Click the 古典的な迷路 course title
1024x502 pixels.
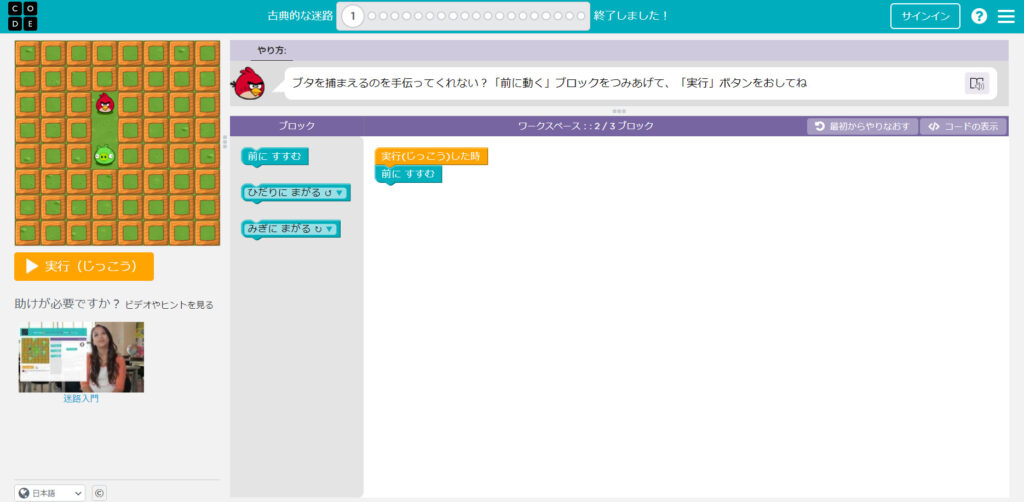(300, 16)
